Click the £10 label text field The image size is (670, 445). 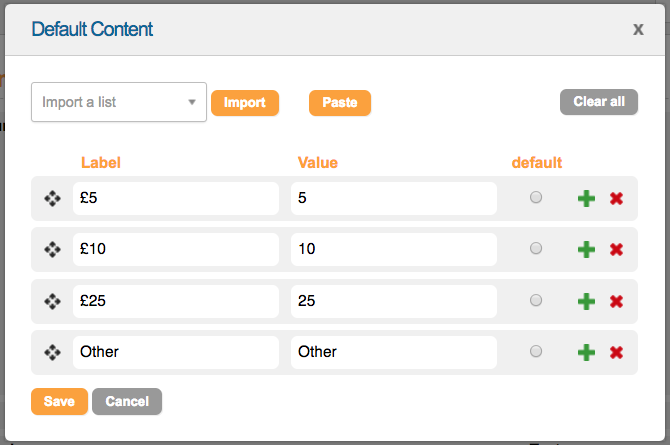tap(175, 250)
